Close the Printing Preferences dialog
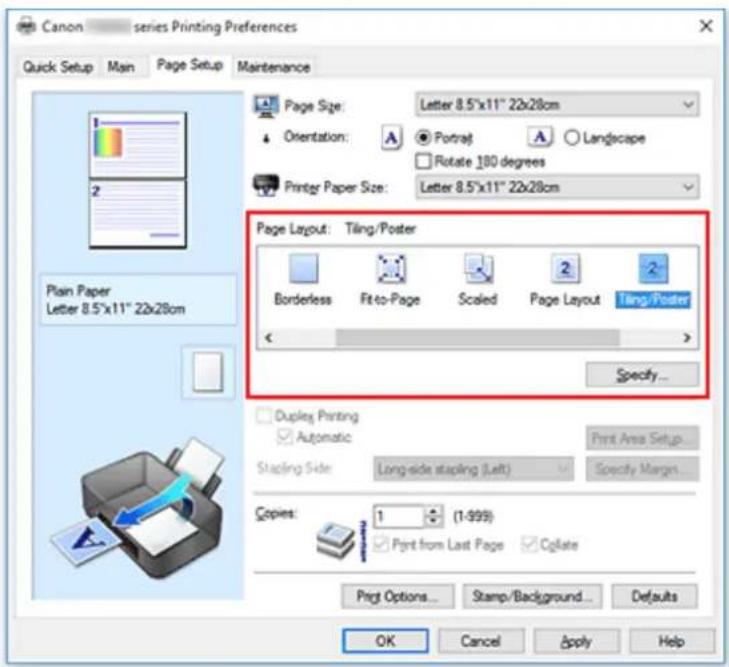Screen dimensions: 729x667 706,26
